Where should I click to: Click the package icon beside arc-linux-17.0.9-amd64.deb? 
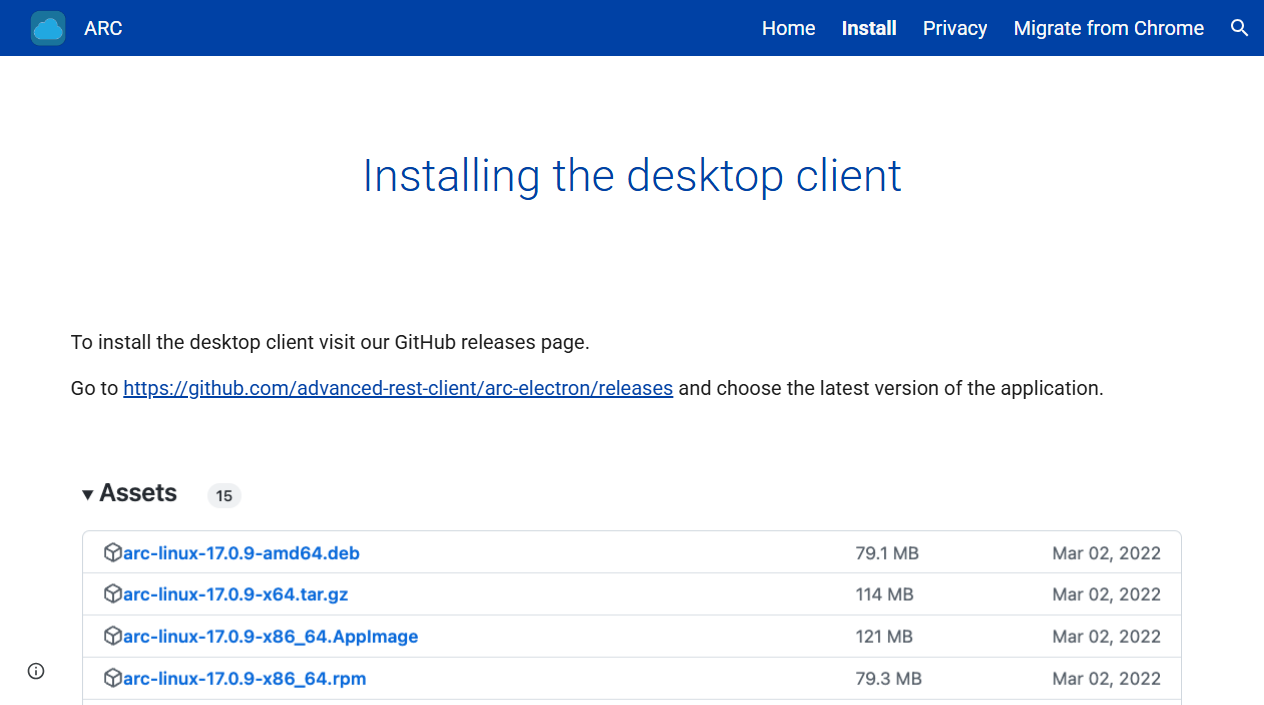click(x=111, y=552)
